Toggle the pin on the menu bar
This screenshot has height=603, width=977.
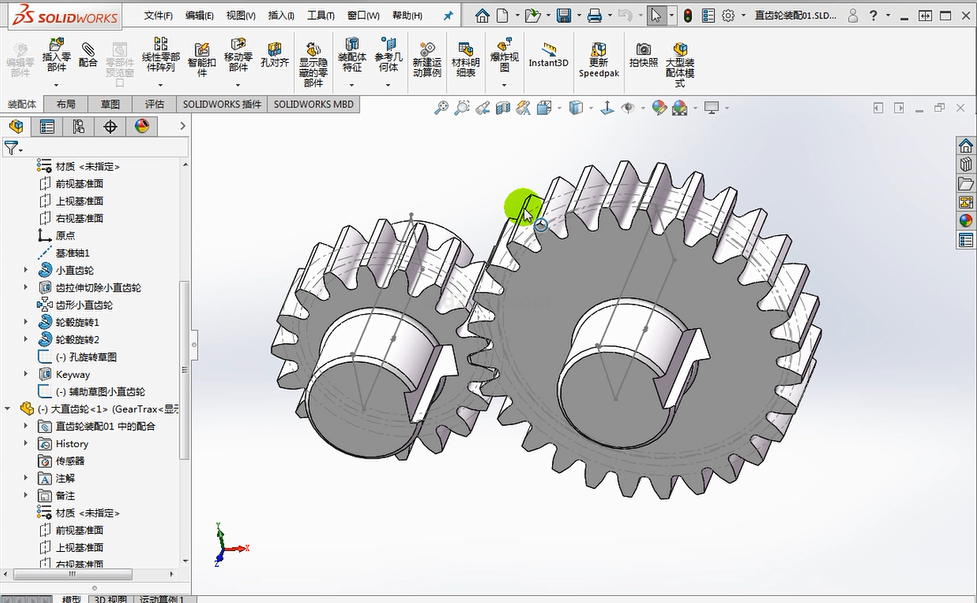click(x=448, y=16)
